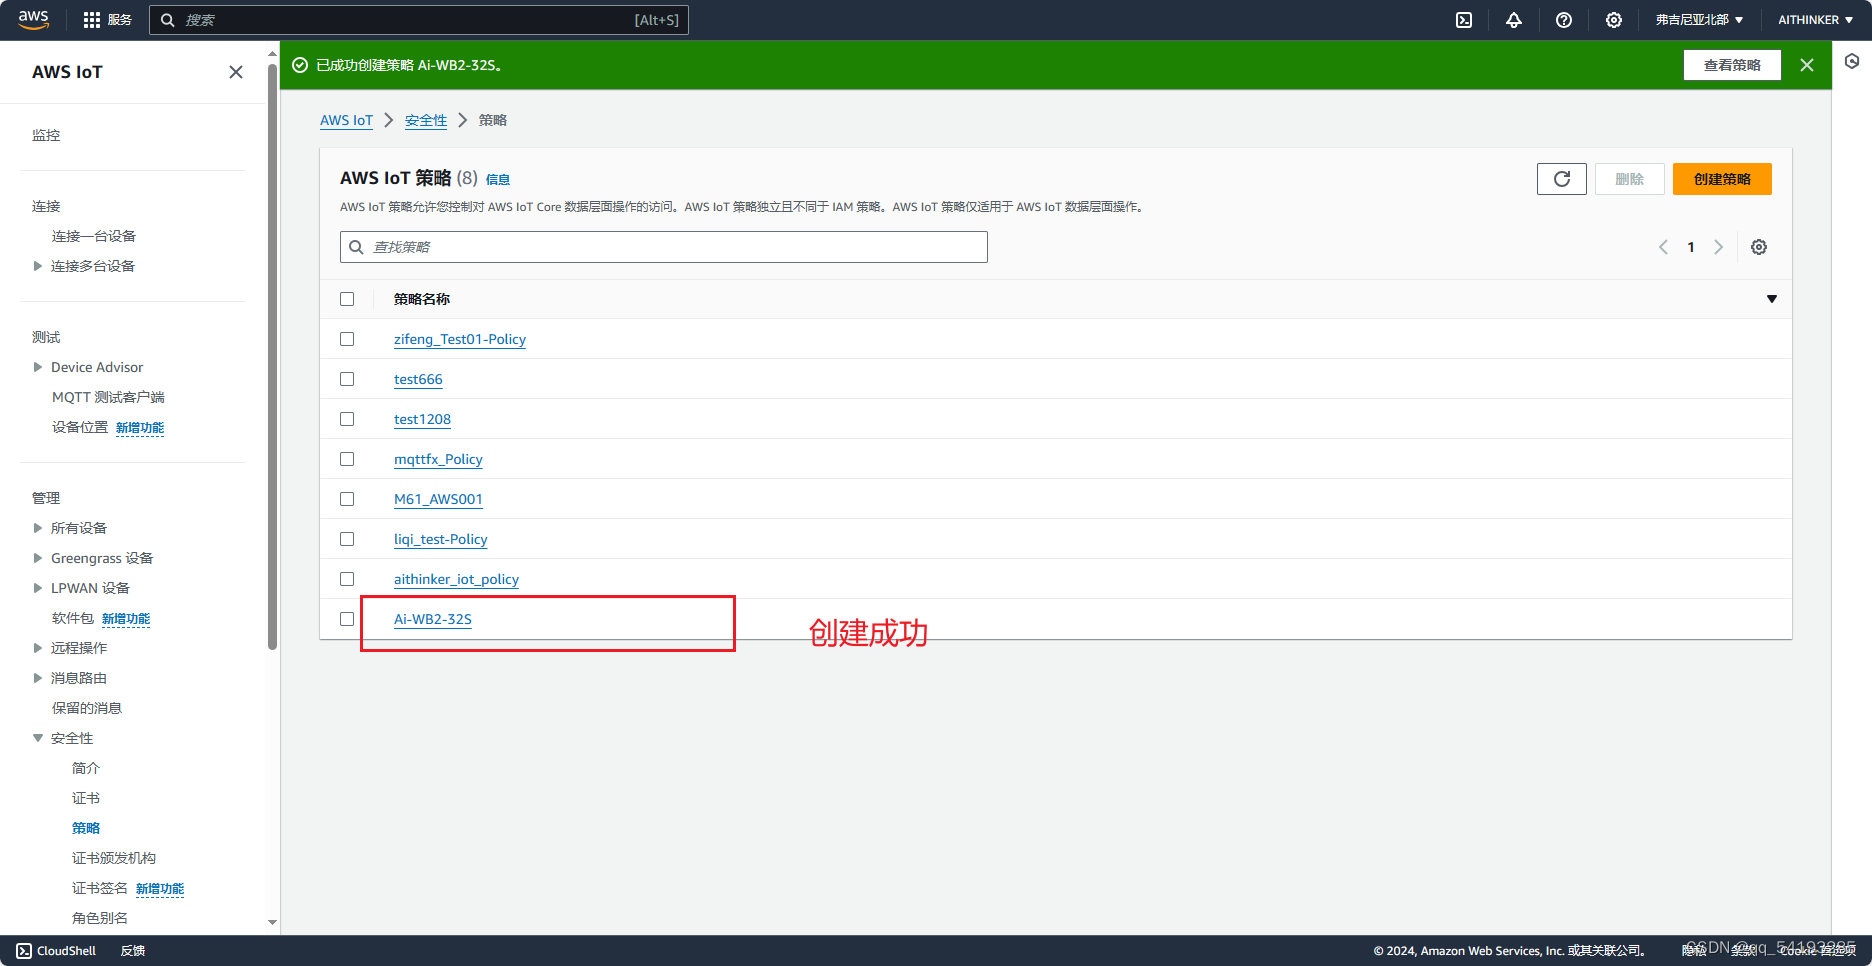Click the 安全性 breadcrumb link
The image size is (1872, 966).
[x=426, y=120]
